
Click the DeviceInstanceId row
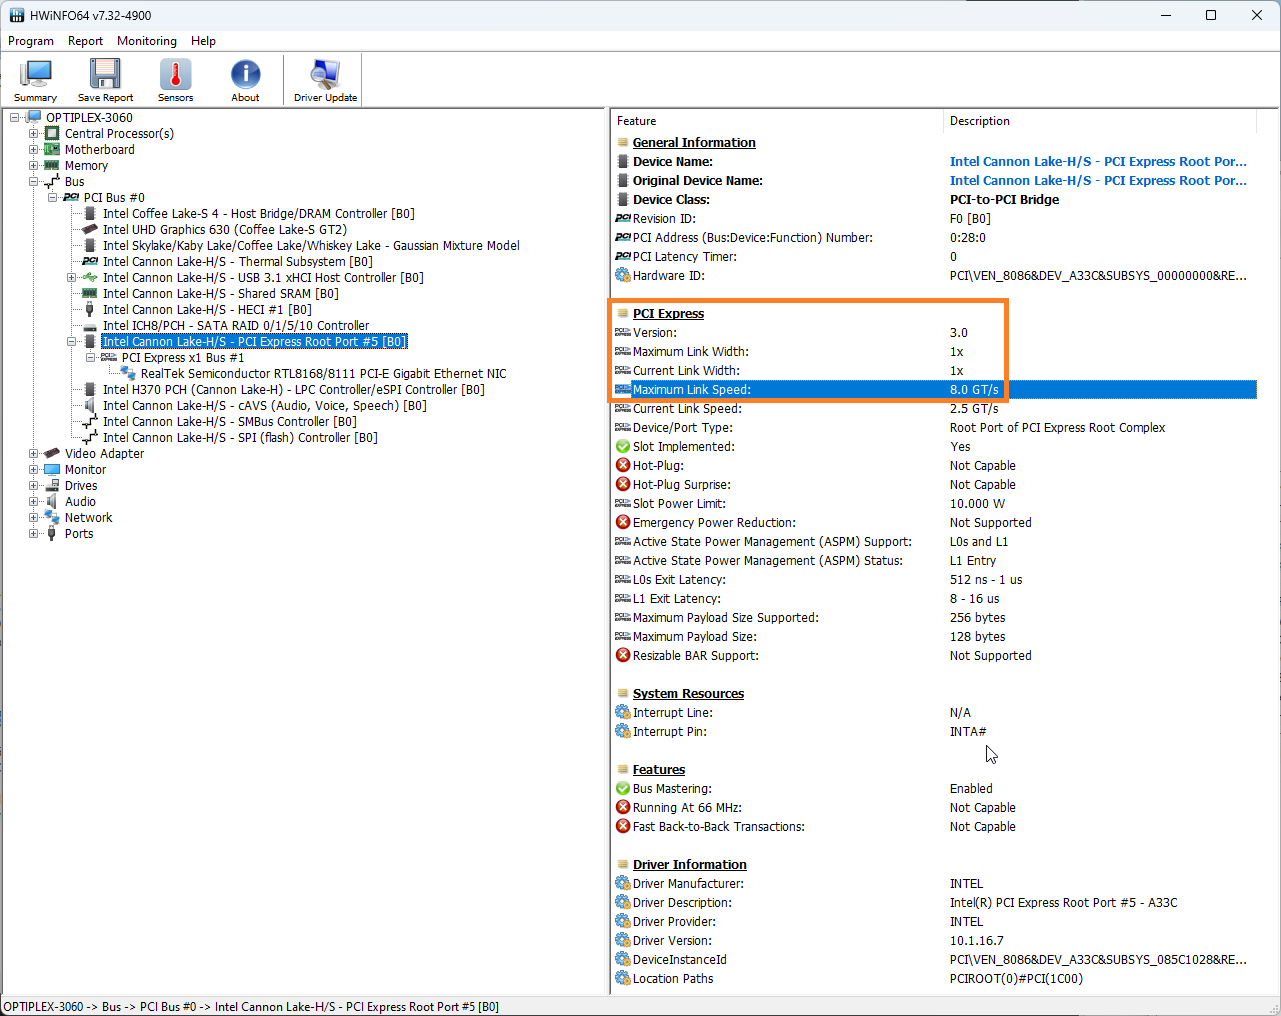tap(933, 959)
